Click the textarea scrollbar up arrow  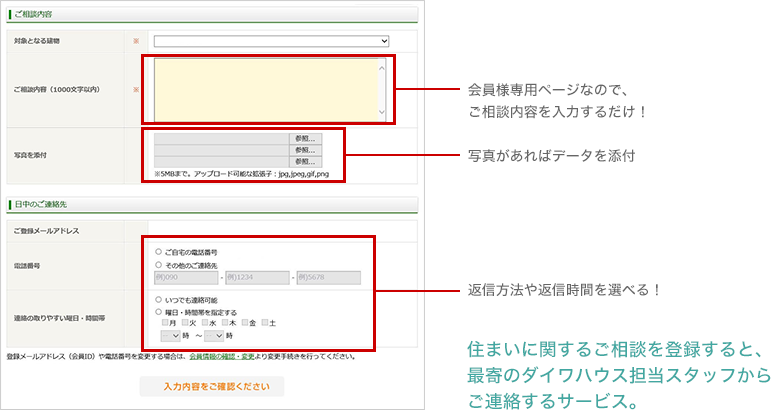tap(379, 66)
